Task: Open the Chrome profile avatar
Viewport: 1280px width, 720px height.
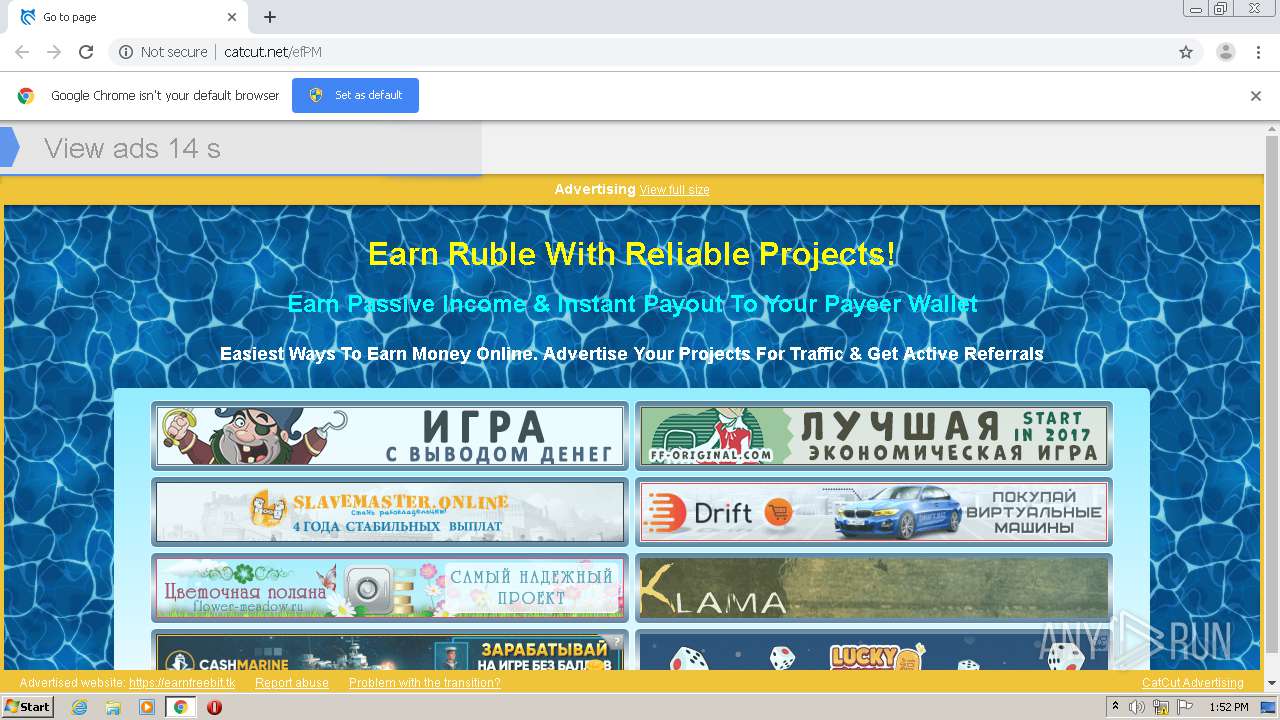Action: pyautogui.click(x=1225, y=52)
